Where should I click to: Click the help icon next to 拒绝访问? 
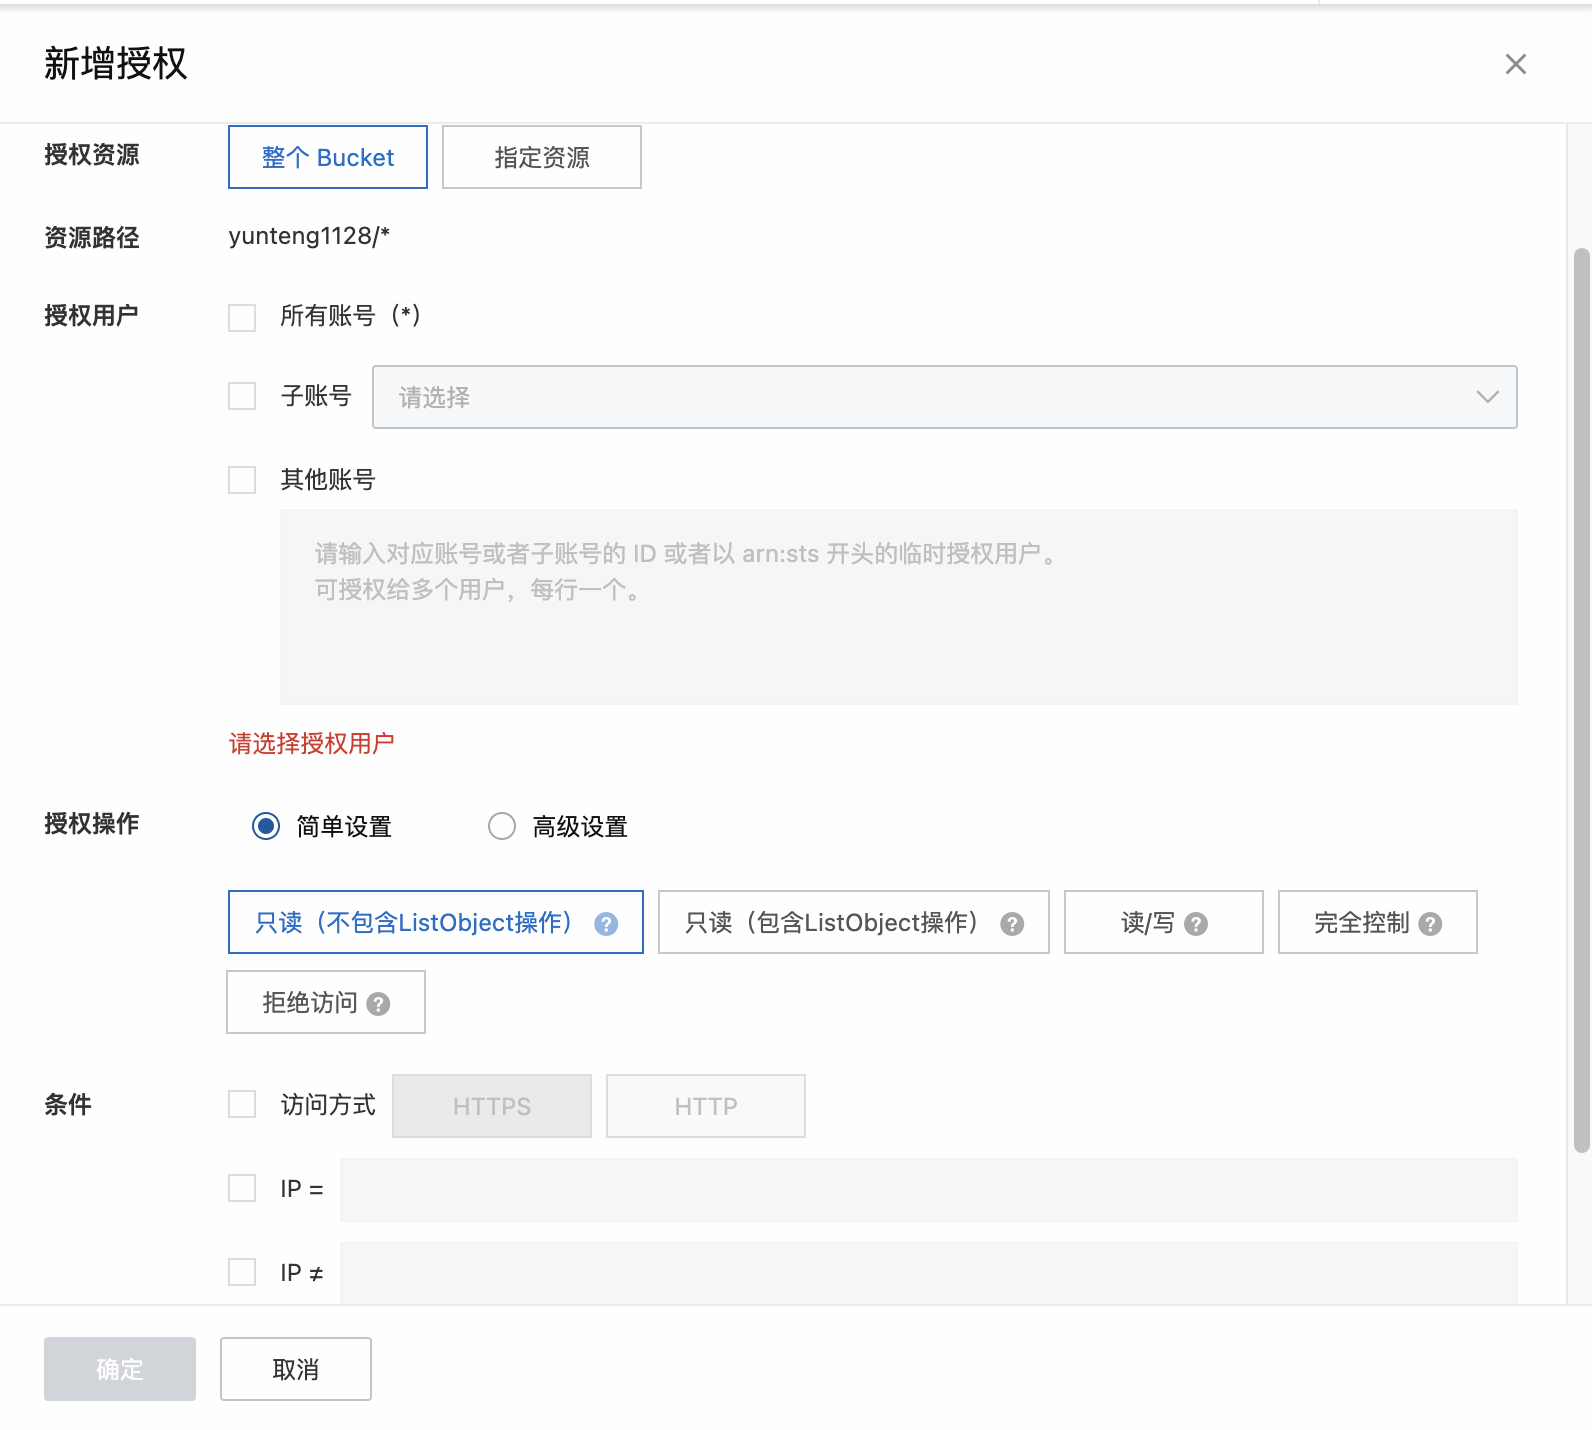[x=378, y=1004]
